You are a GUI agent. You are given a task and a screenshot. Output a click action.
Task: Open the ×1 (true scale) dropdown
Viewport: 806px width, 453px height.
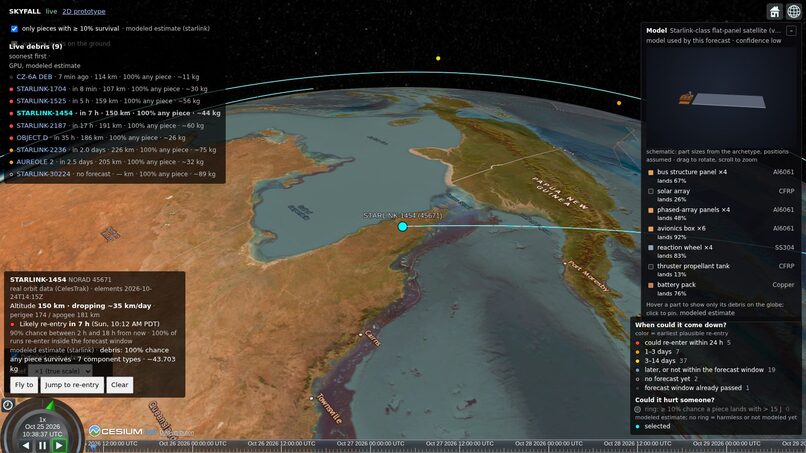tap(60, 371)
